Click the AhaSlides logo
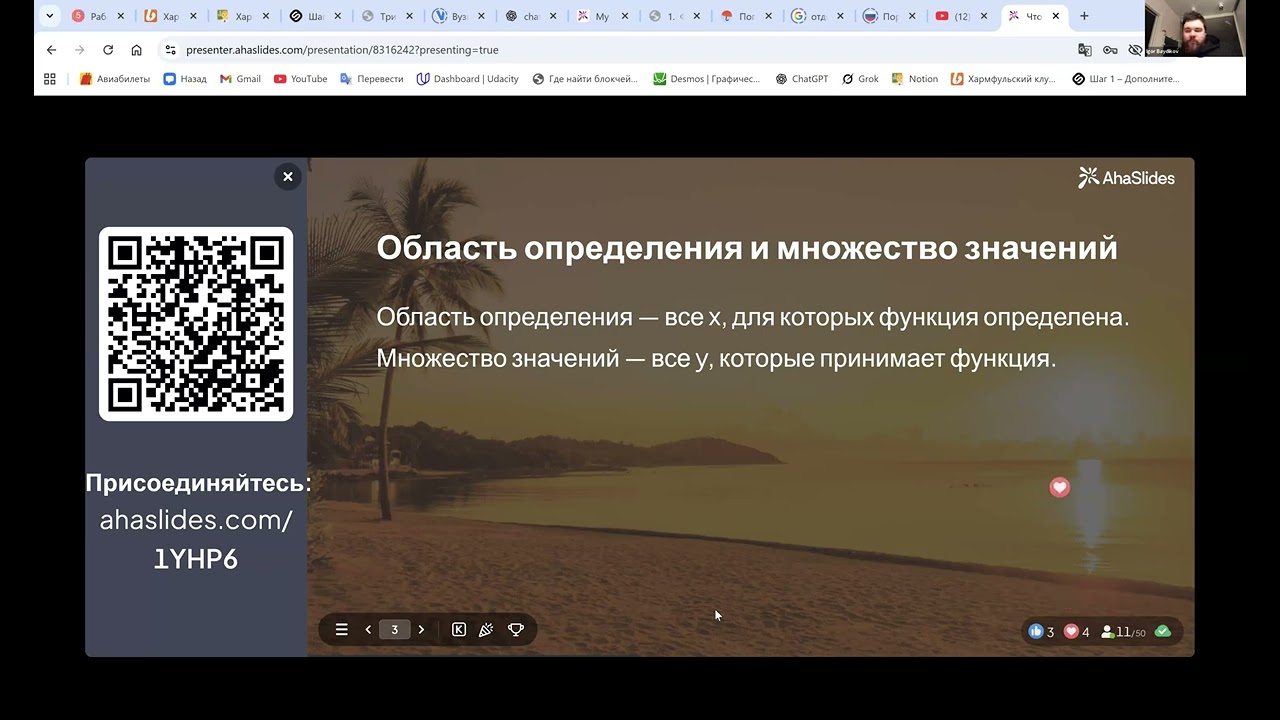 point(1126,178)
